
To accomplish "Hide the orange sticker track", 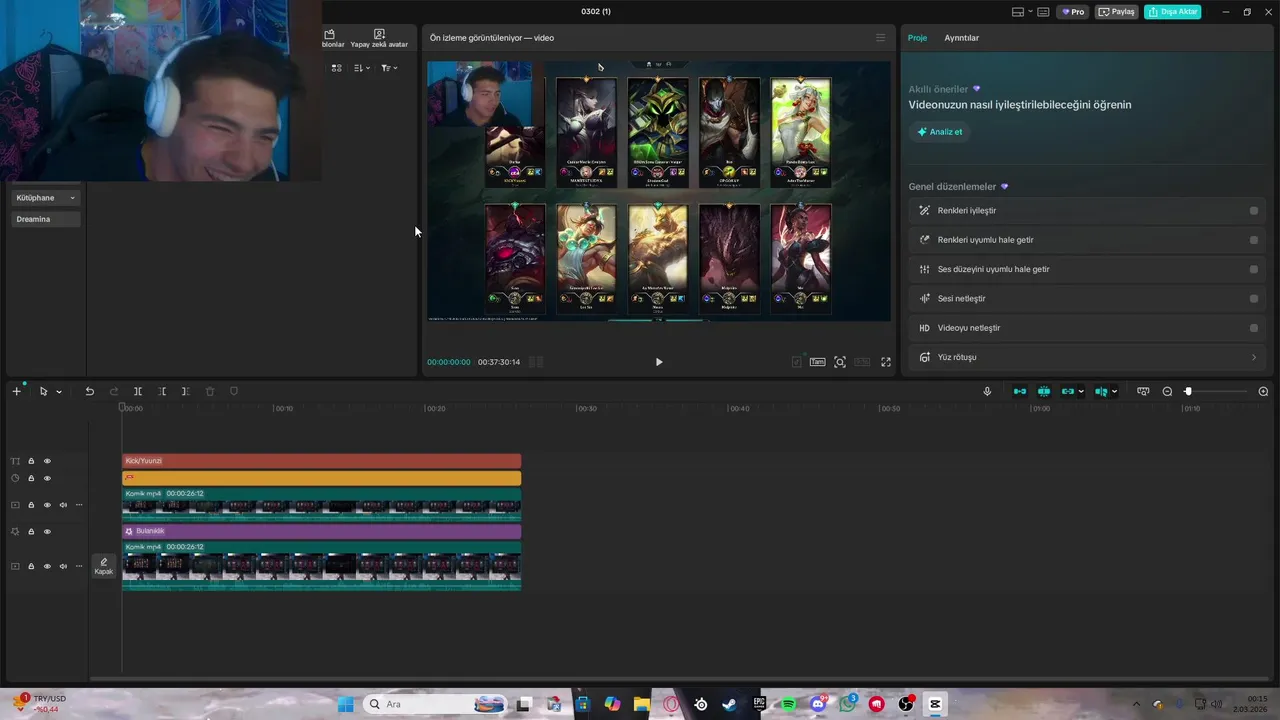I will 47,478.
